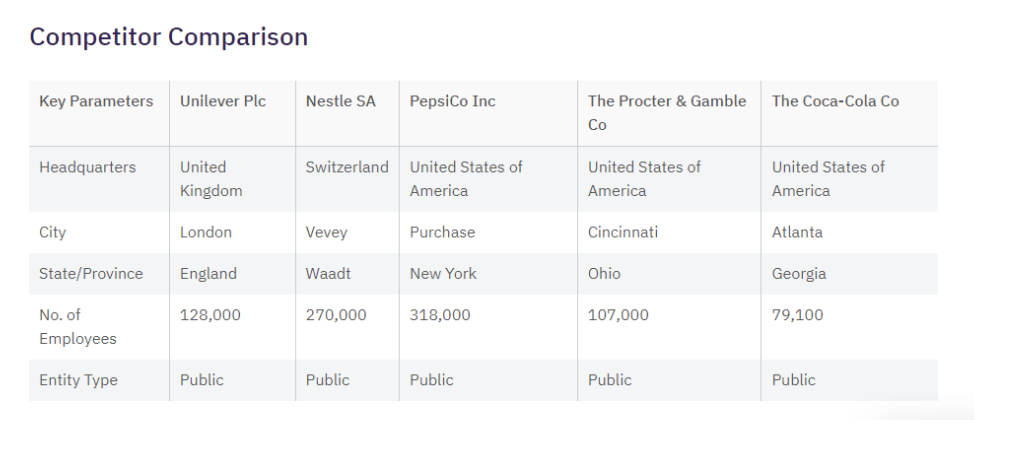
Task: Select the 318,000 employees cell
Action: click(x=440, y=315)
